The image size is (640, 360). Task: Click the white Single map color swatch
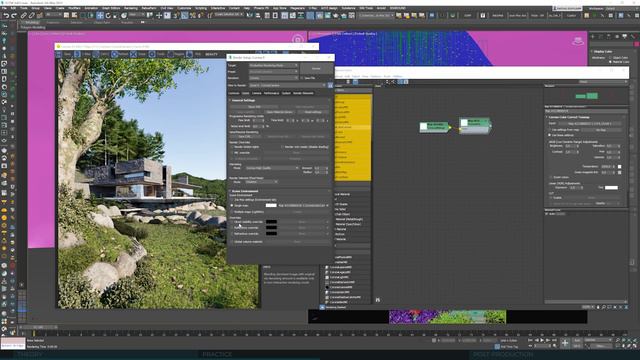271,205
